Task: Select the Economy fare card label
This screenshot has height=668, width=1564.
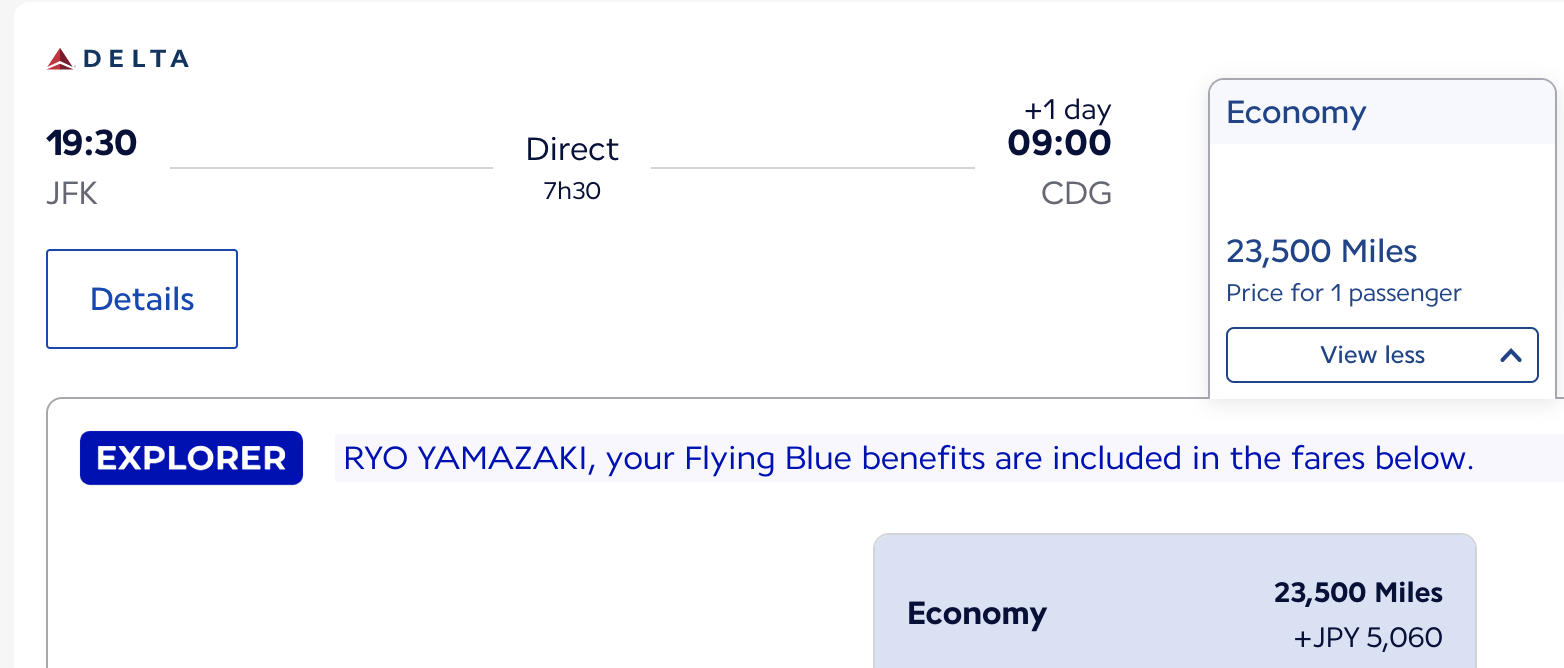Action: click(x=976, y=613)
